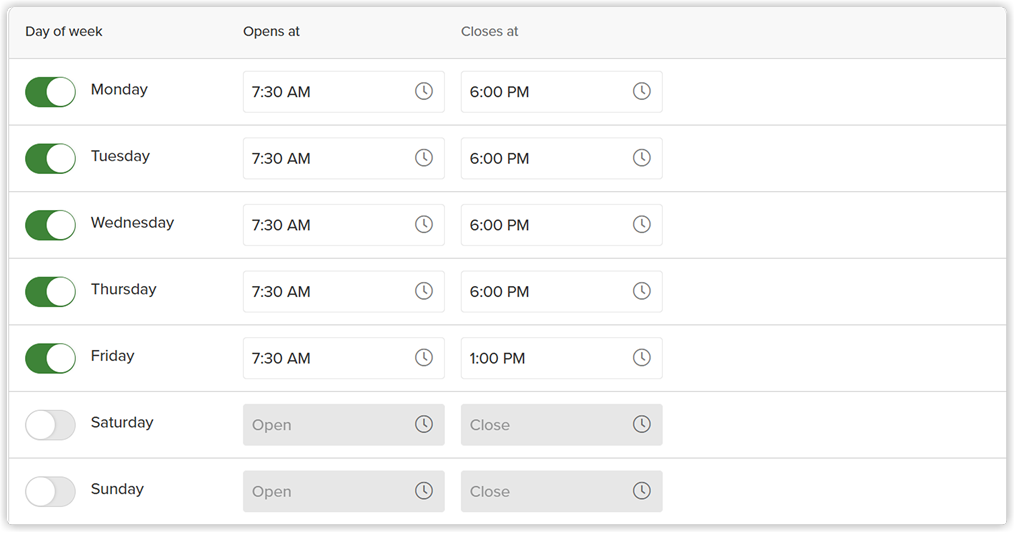Click the 'Opens at' column header

point(271,32)
